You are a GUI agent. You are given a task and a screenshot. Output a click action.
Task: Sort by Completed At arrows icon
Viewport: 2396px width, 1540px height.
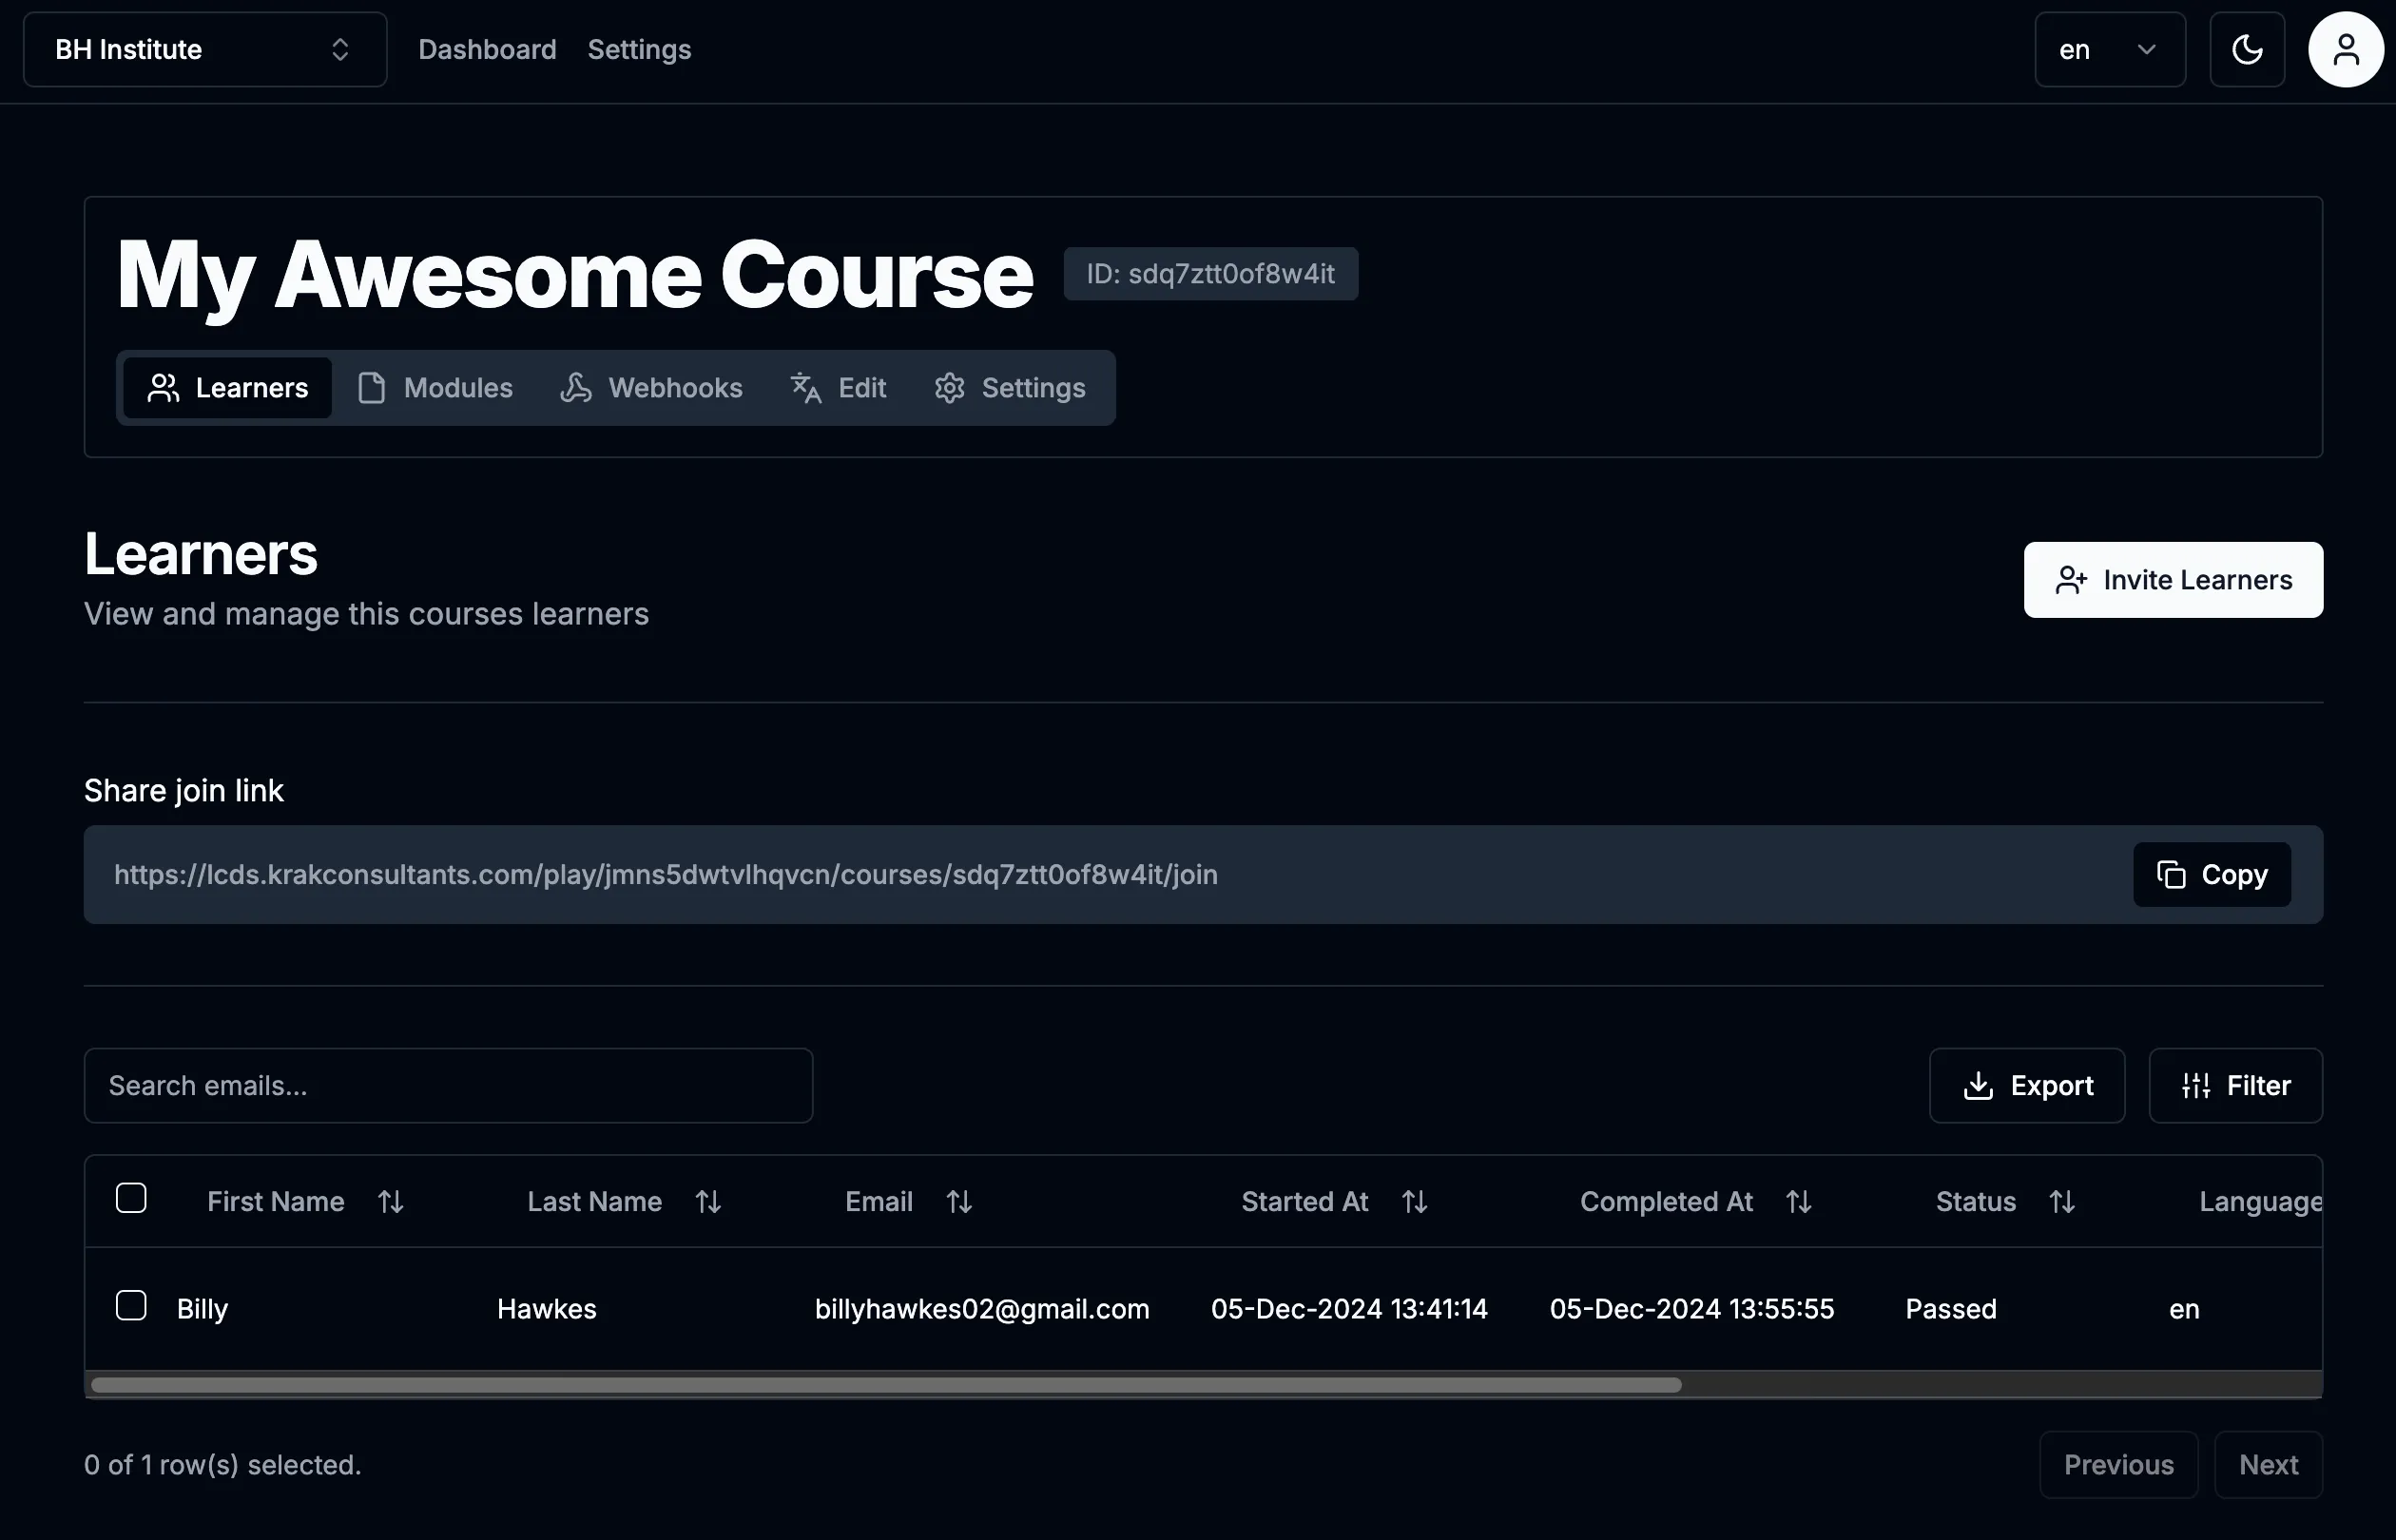point(1798,1201)
